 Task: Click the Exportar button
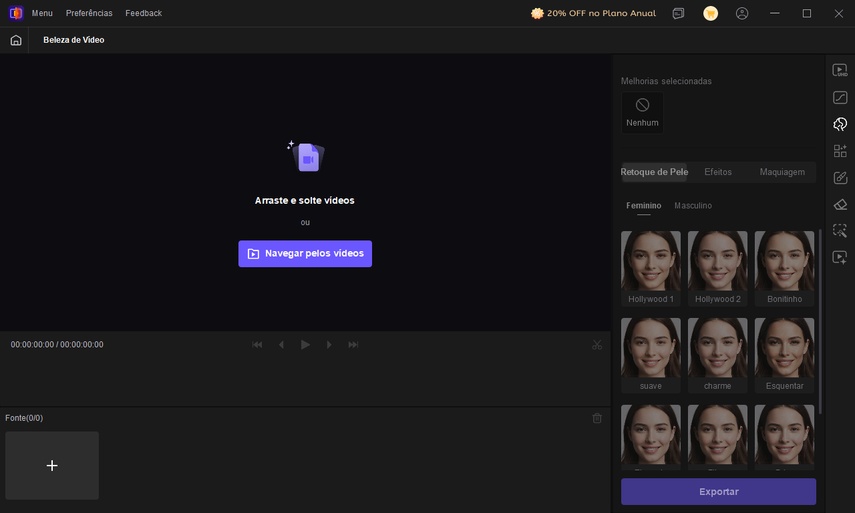pyautogui.click(x=718, y=492)
